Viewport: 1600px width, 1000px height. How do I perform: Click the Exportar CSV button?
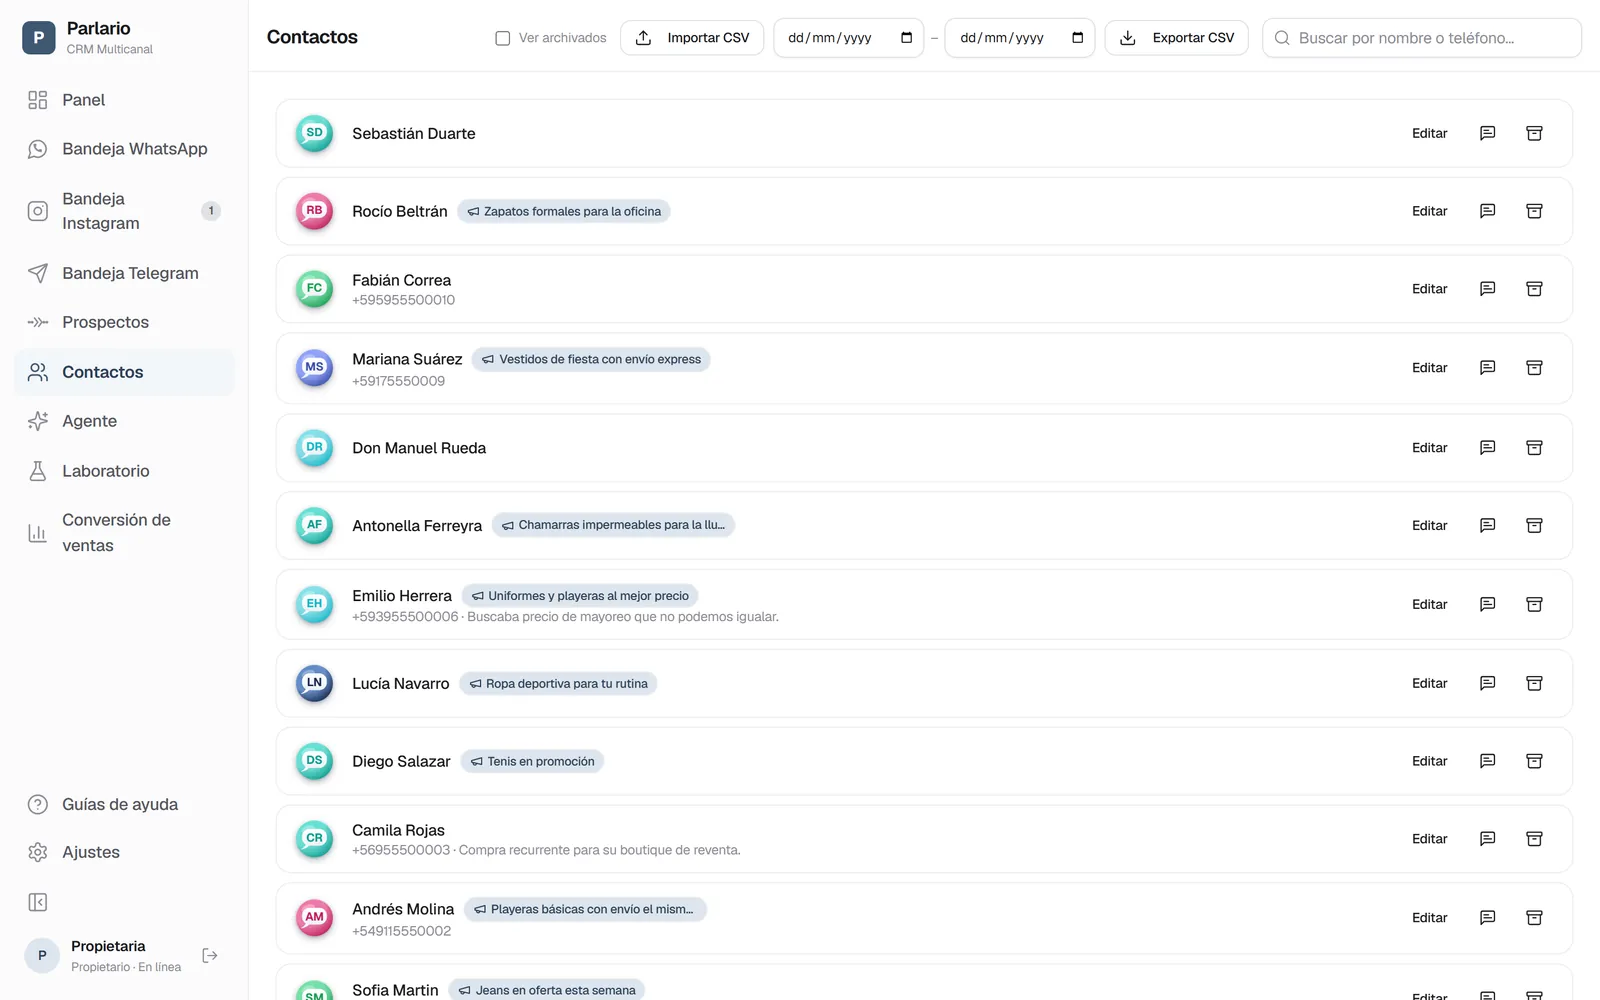click(1176, 38)
